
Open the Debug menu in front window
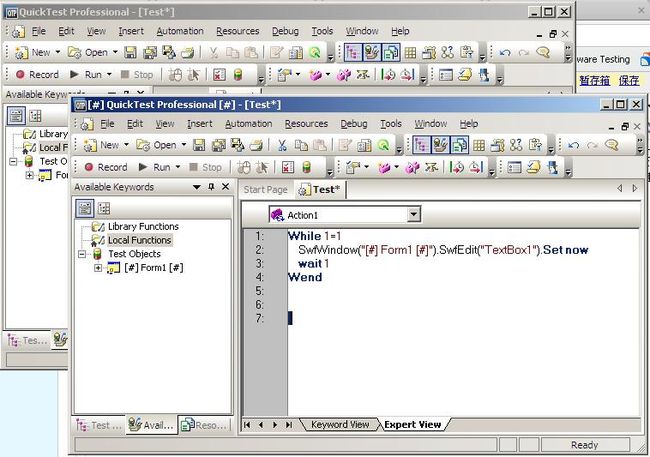coord(354,124)
